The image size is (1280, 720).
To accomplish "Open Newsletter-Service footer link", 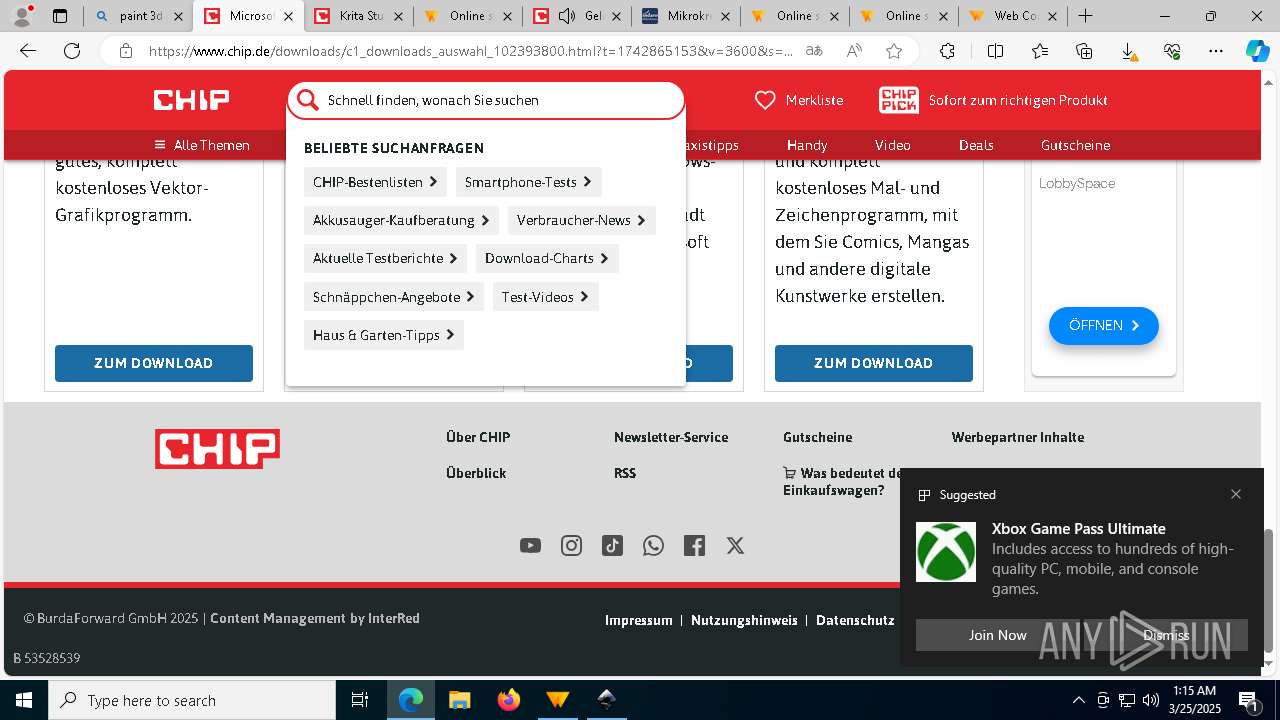I will click(671, 437).
